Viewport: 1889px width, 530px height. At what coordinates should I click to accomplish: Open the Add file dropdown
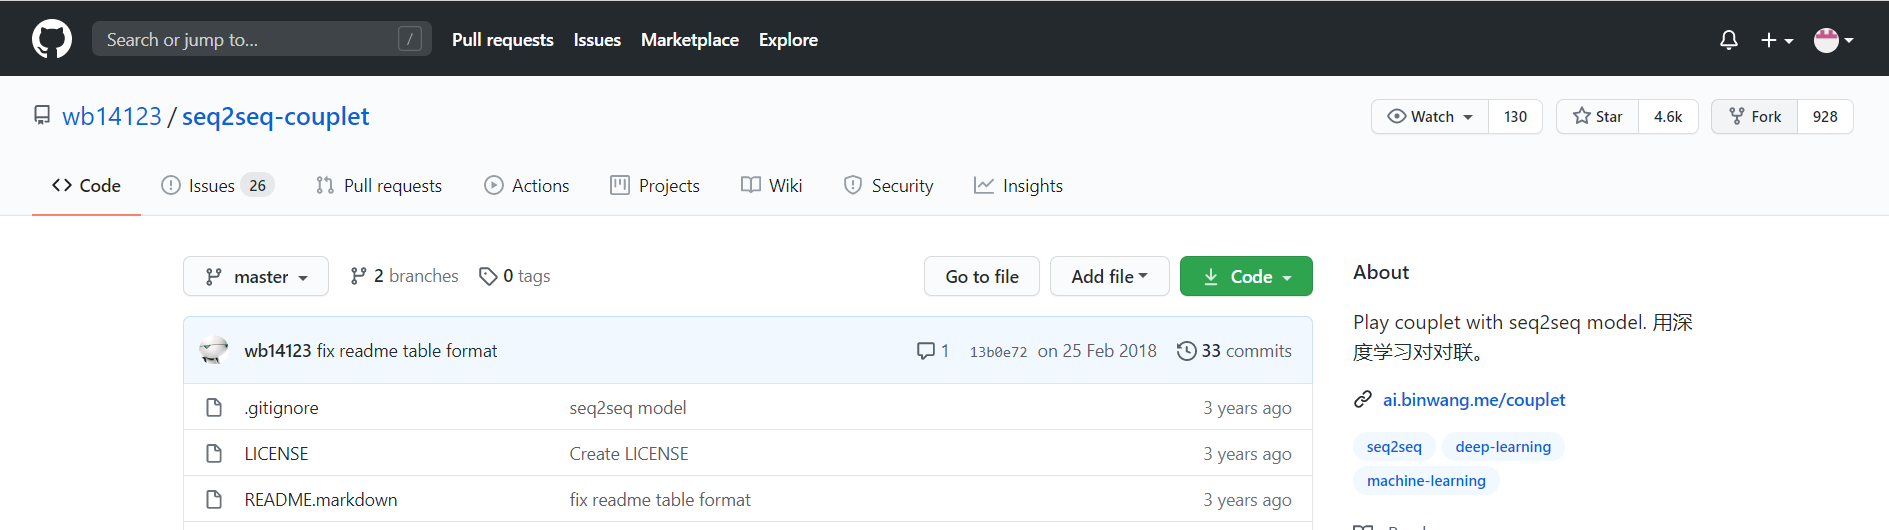click(x=1109, y=277)
